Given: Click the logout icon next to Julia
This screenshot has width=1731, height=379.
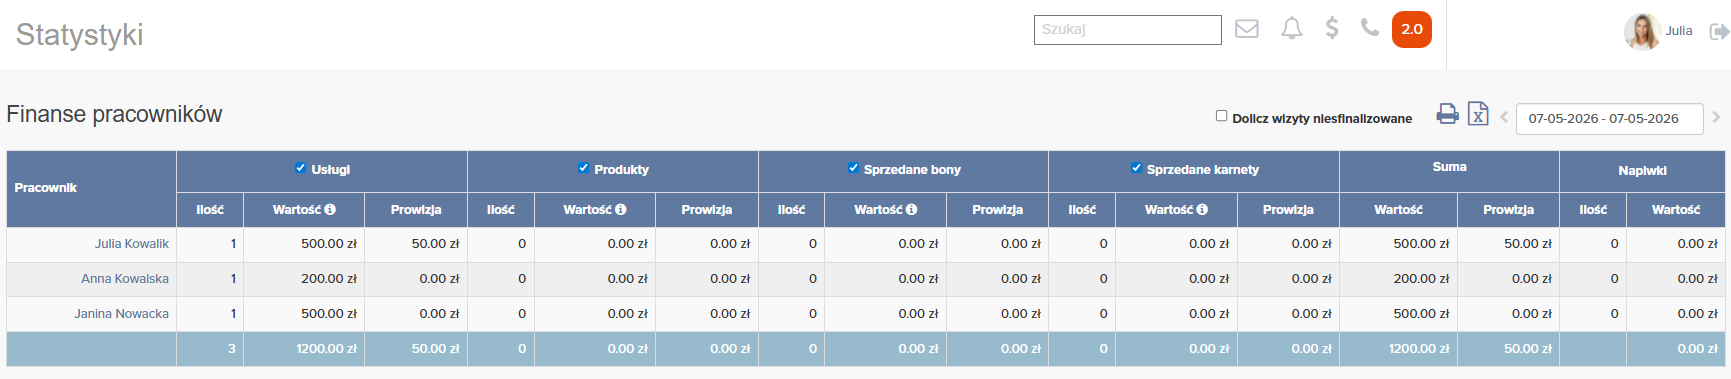Looking at the screenshot, I should point(1719,31).
